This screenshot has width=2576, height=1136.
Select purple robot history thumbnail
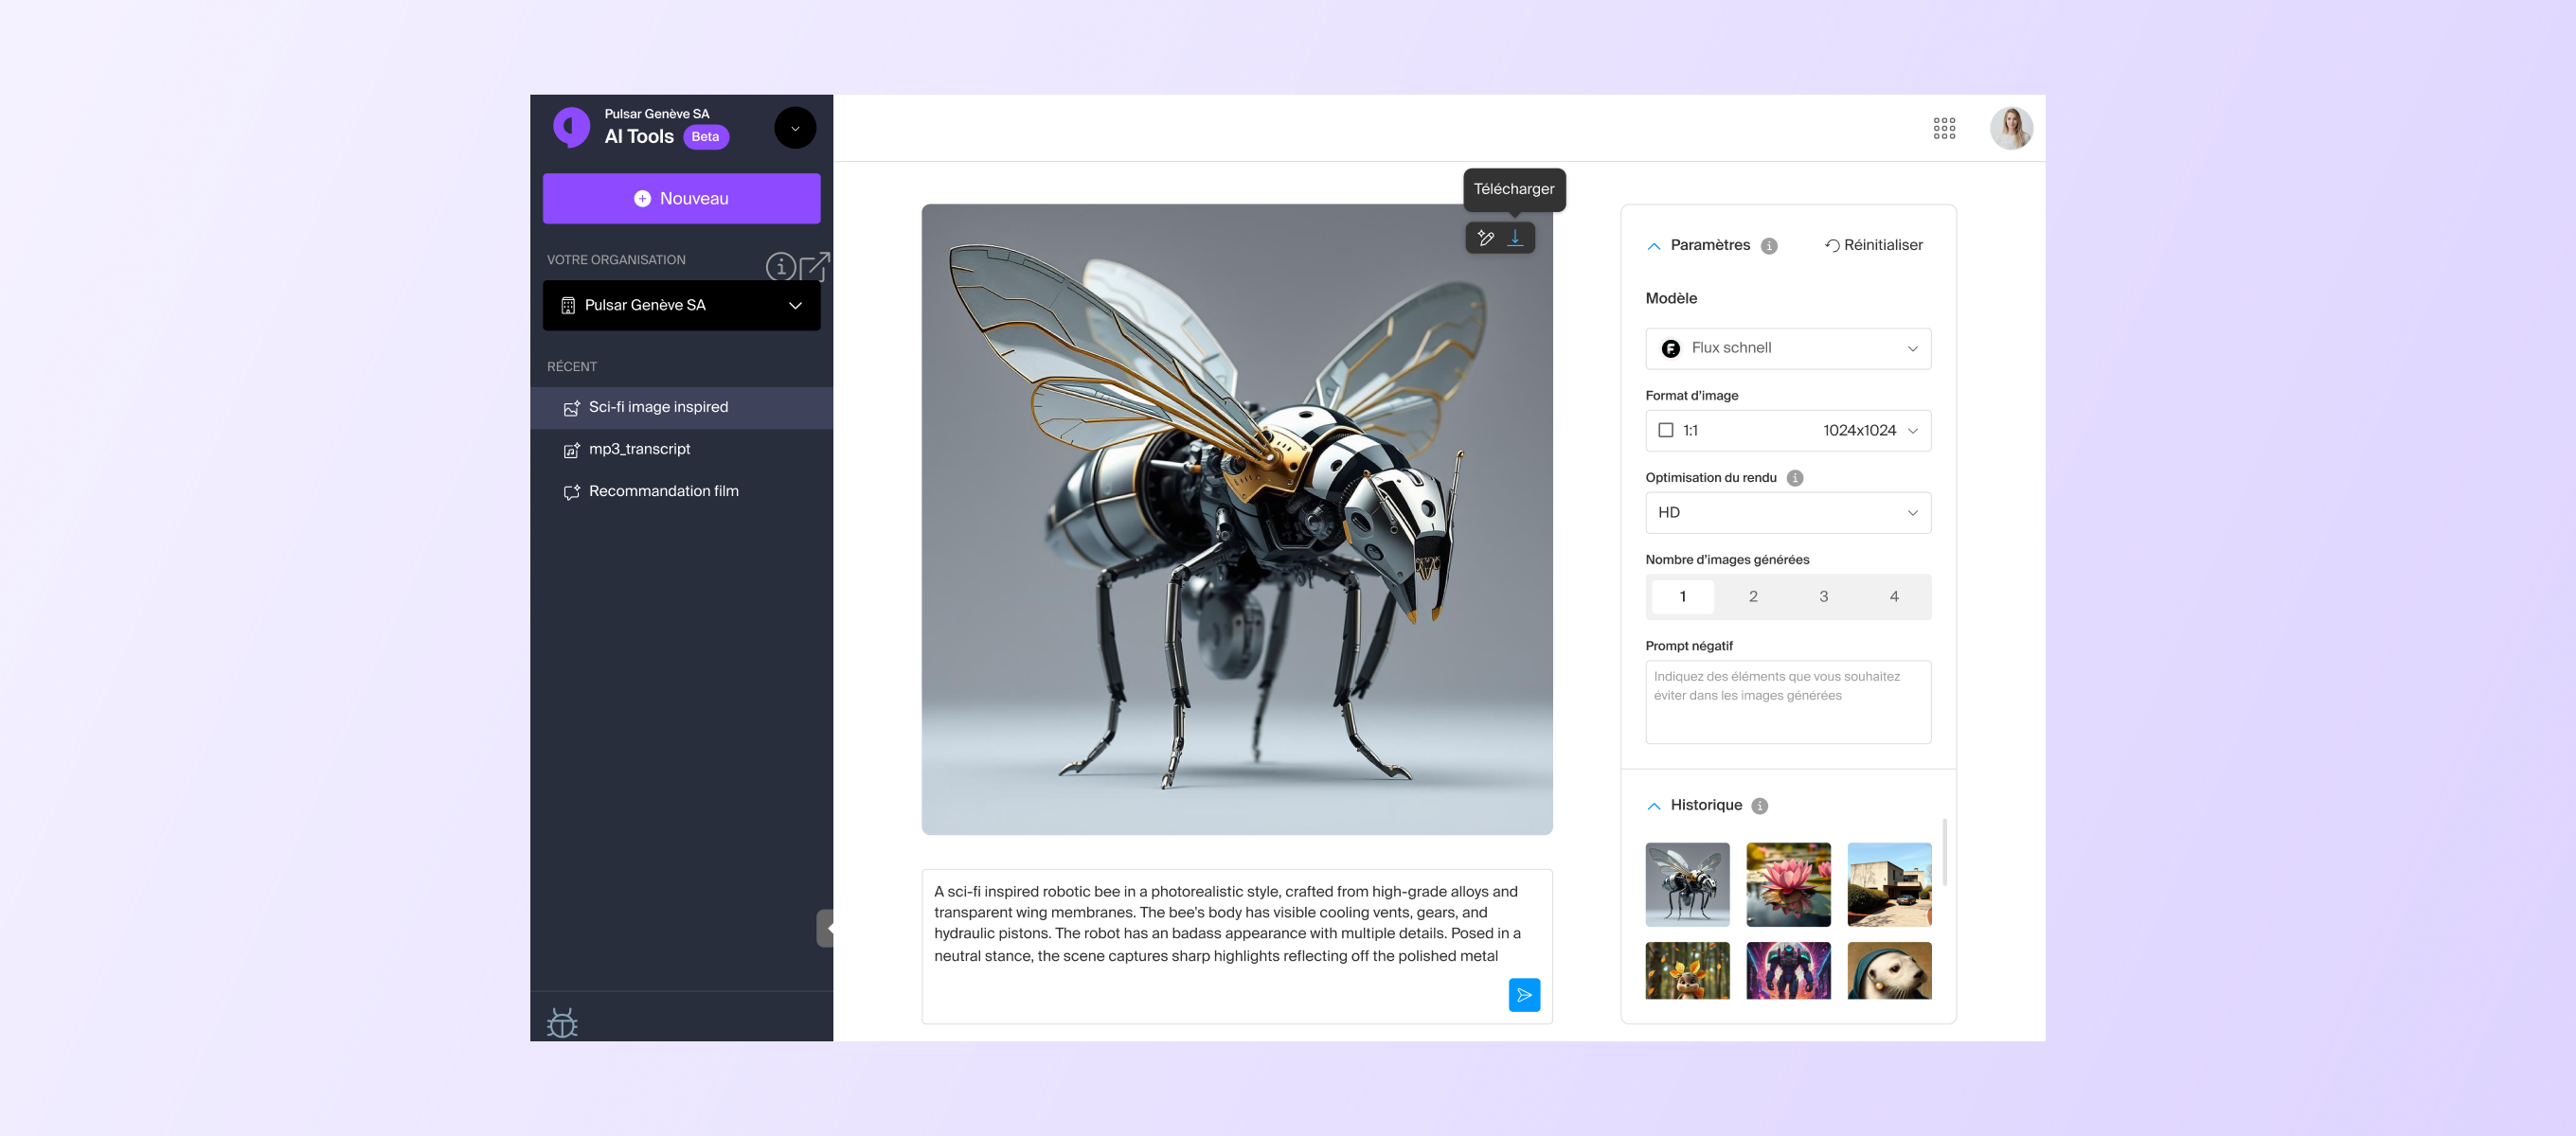[x=1788, y=971]
